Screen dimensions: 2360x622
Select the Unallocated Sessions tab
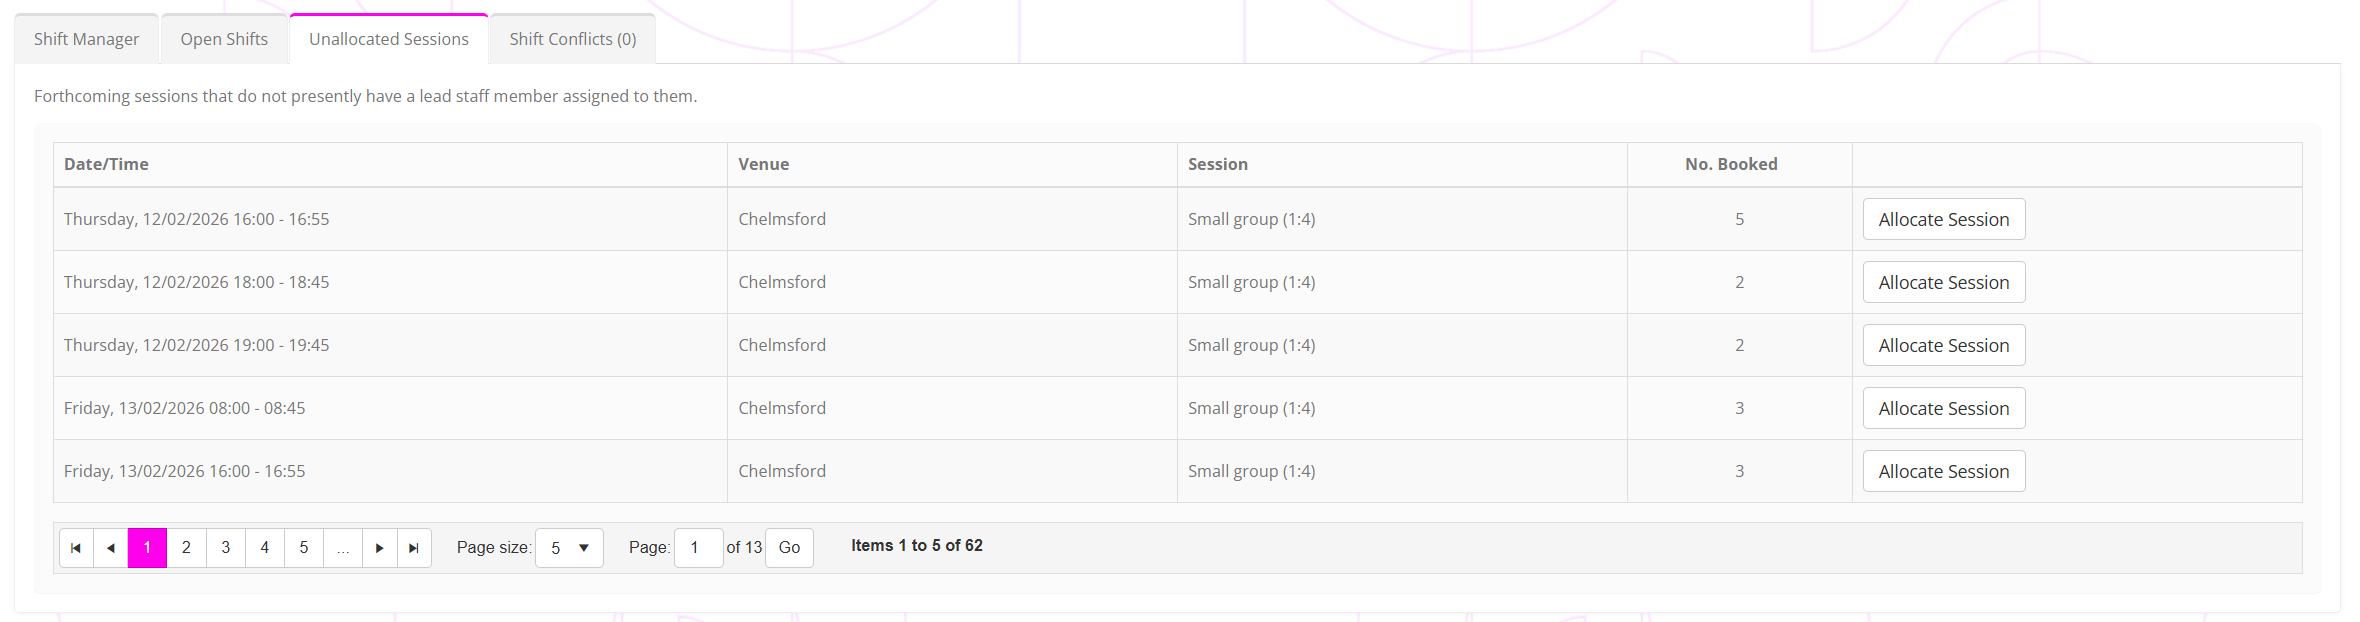388,39
